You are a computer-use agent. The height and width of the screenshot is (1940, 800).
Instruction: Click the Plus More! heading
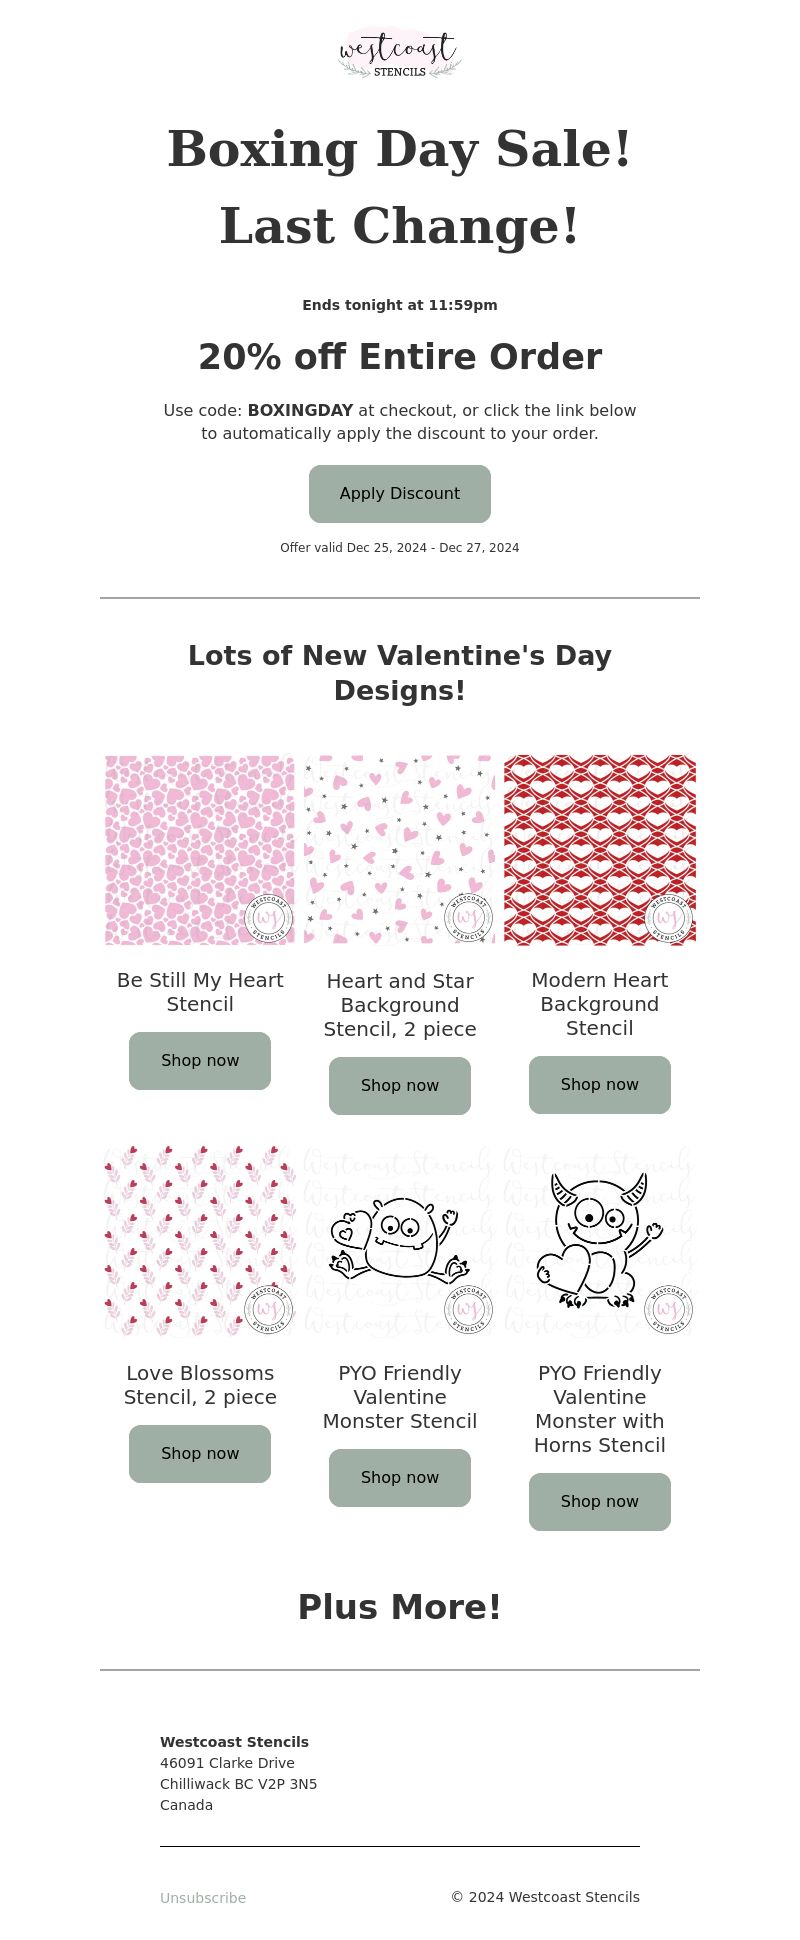click(400, 1607)
